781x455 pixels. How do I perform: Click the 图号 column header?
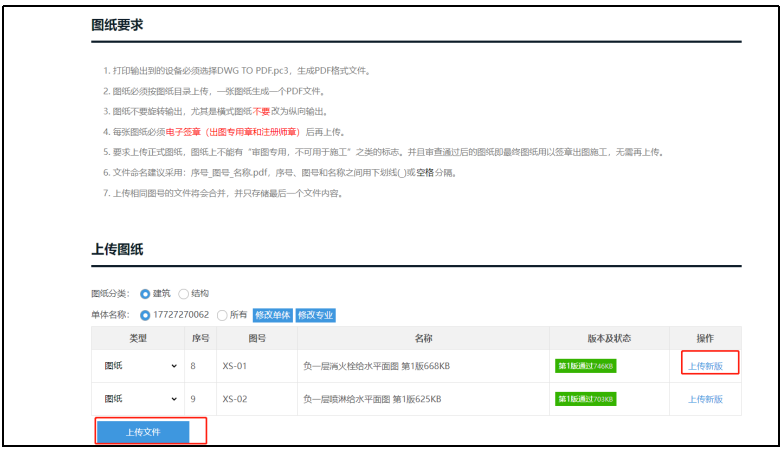(x=257, y=338)
